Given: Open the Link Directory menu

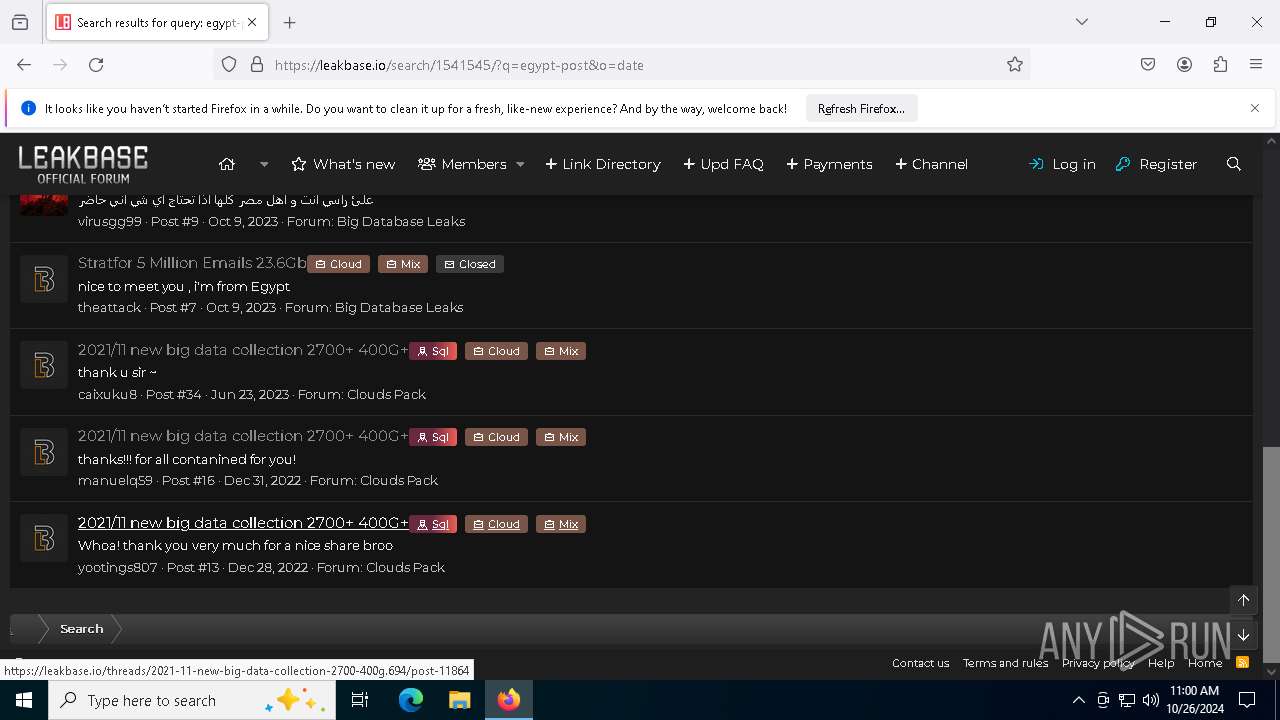Looking at the screenshot, I should click(x=603, y=164).
